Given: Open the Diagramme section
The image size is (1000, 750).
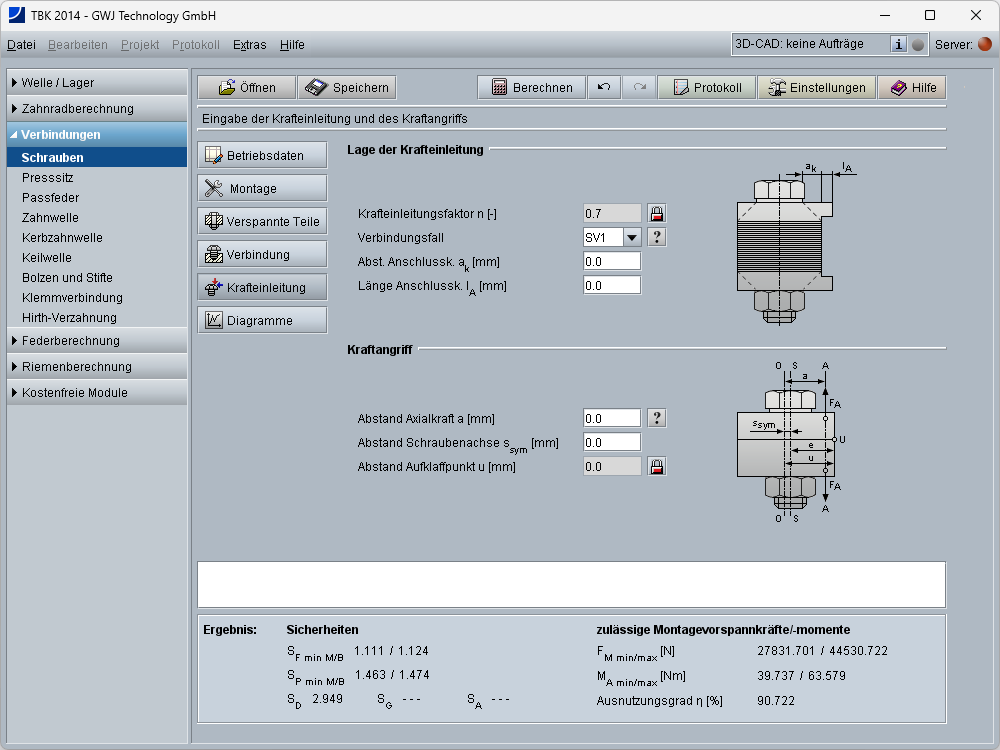Looking at the screenshot, I should coord(262,320).
